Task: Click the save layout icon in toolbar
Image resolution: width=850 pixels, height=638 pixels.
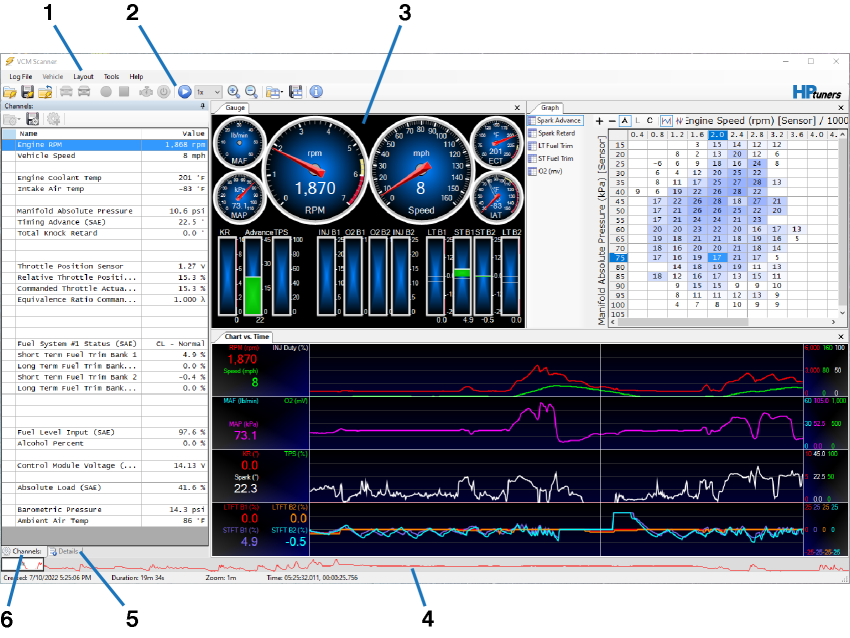Action: tap(295, 92)
